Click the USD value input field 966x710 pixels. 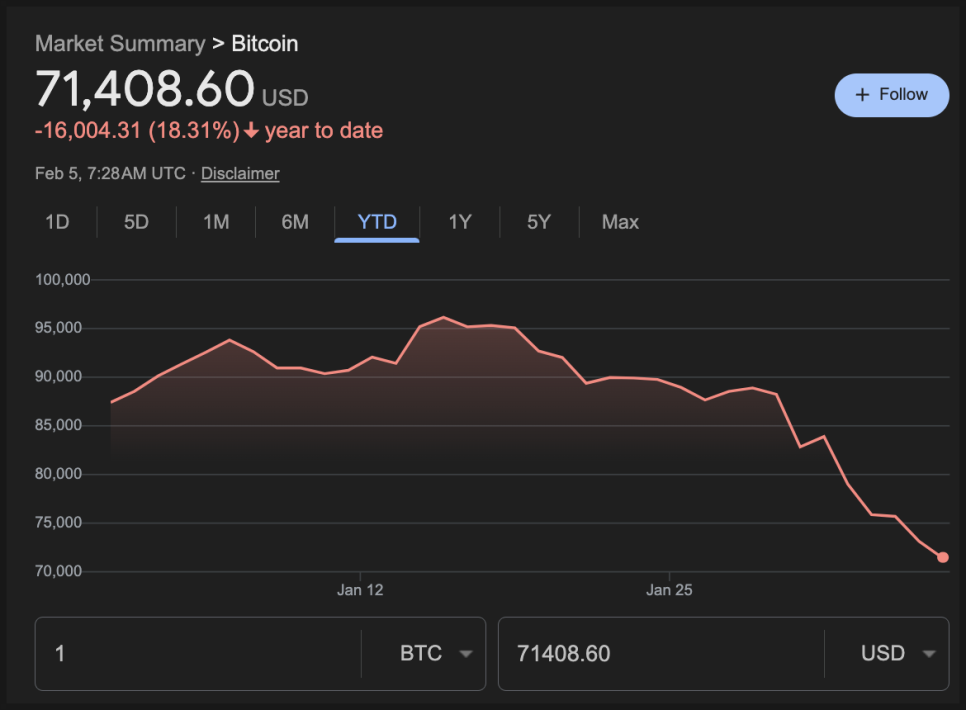click(660, 654)
